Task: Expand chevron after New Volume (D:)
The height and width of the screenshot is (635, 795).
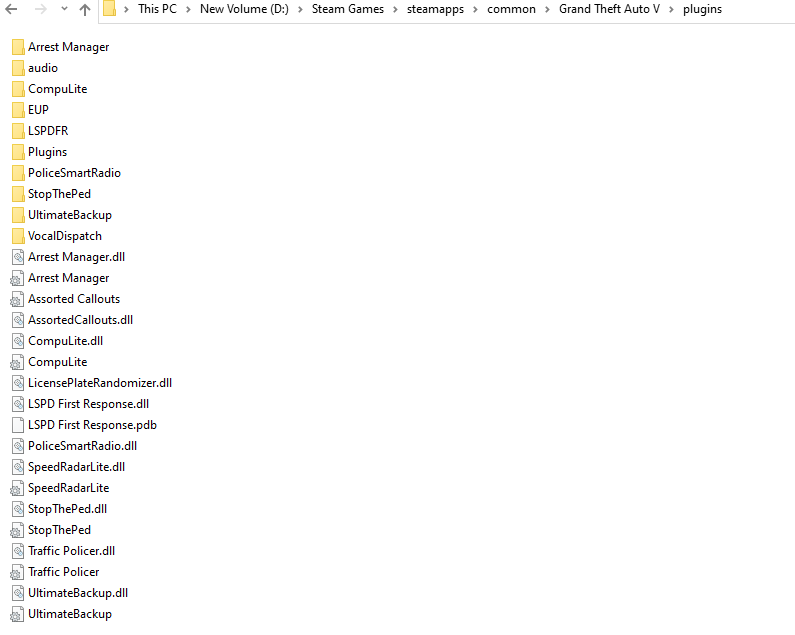Action: click(x=300, y=9)
